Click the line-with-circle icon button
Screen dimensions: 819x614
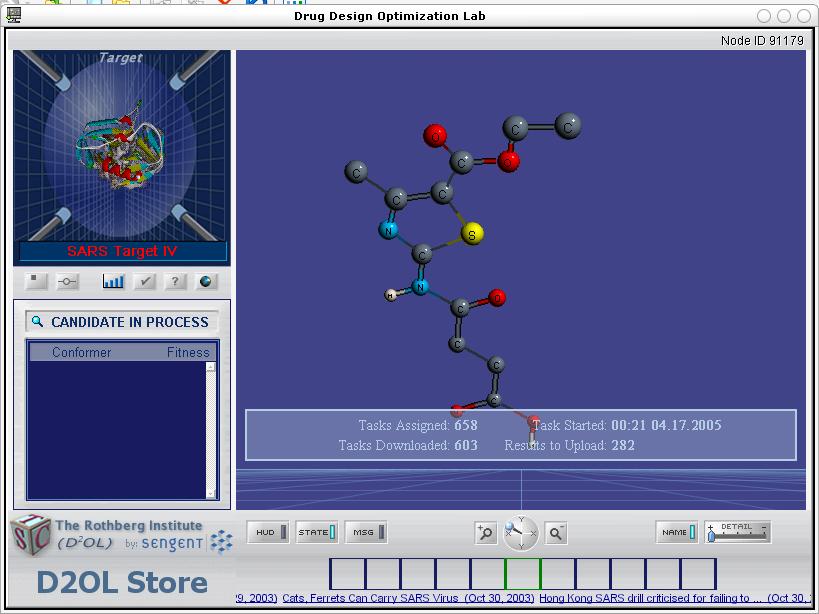(67, 282)
